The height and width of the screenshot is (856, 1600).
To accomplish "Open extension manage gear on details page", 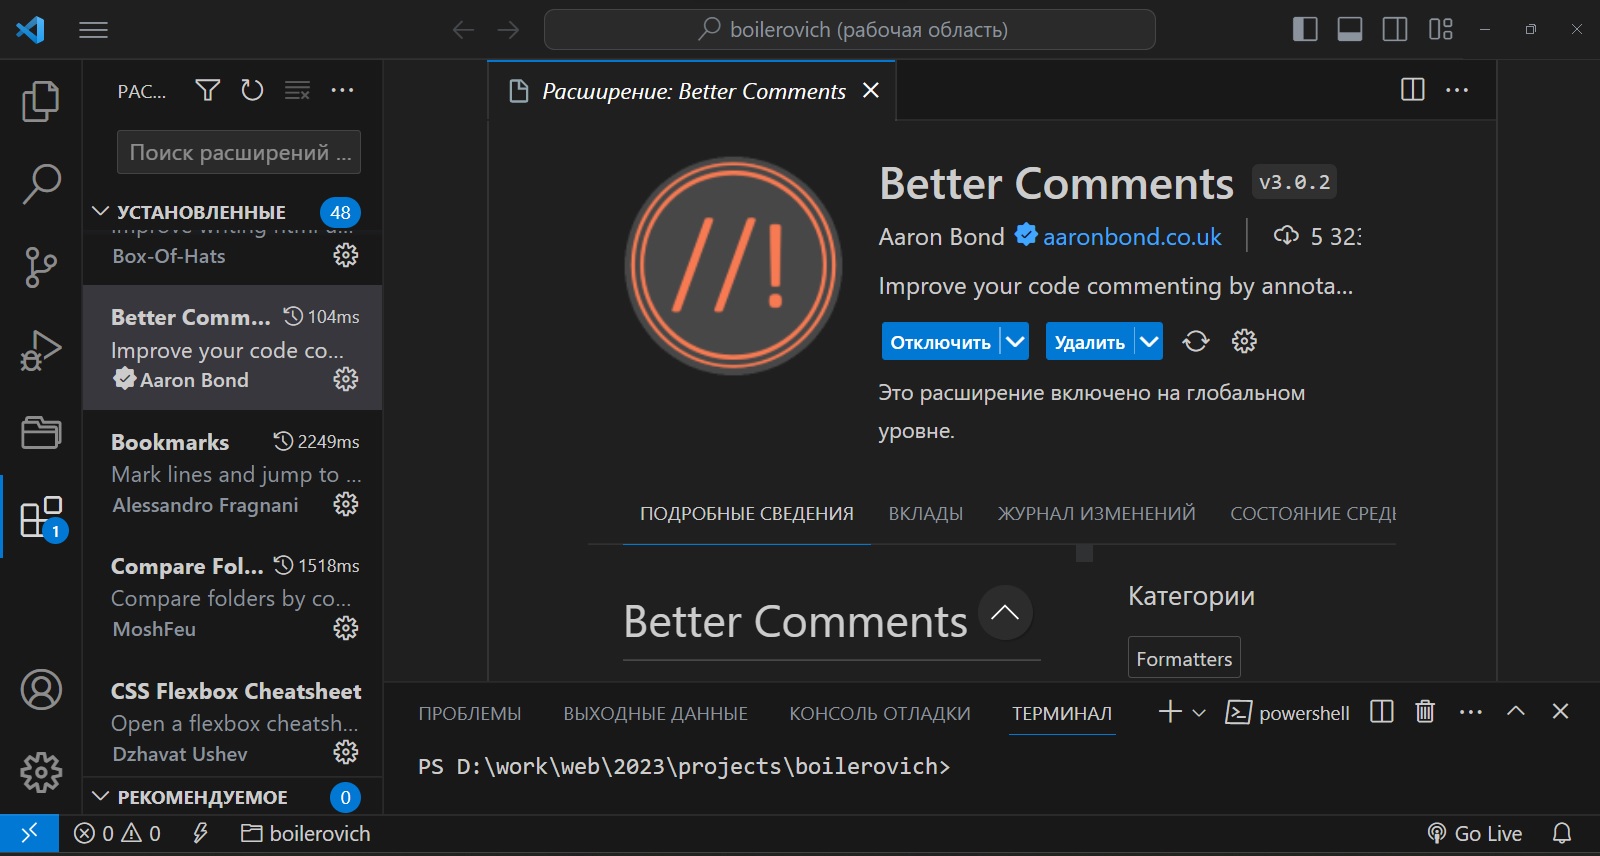I will (x=1244, y=342).
